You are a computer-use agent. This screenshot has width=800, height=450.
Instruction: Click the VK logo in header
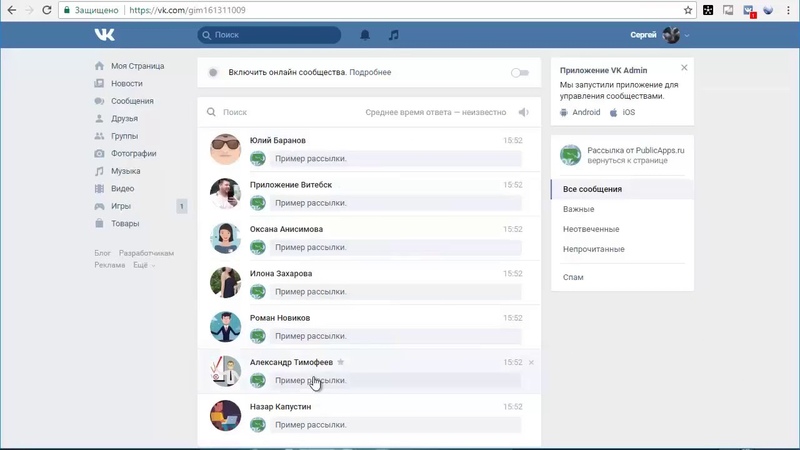point(105,35)
